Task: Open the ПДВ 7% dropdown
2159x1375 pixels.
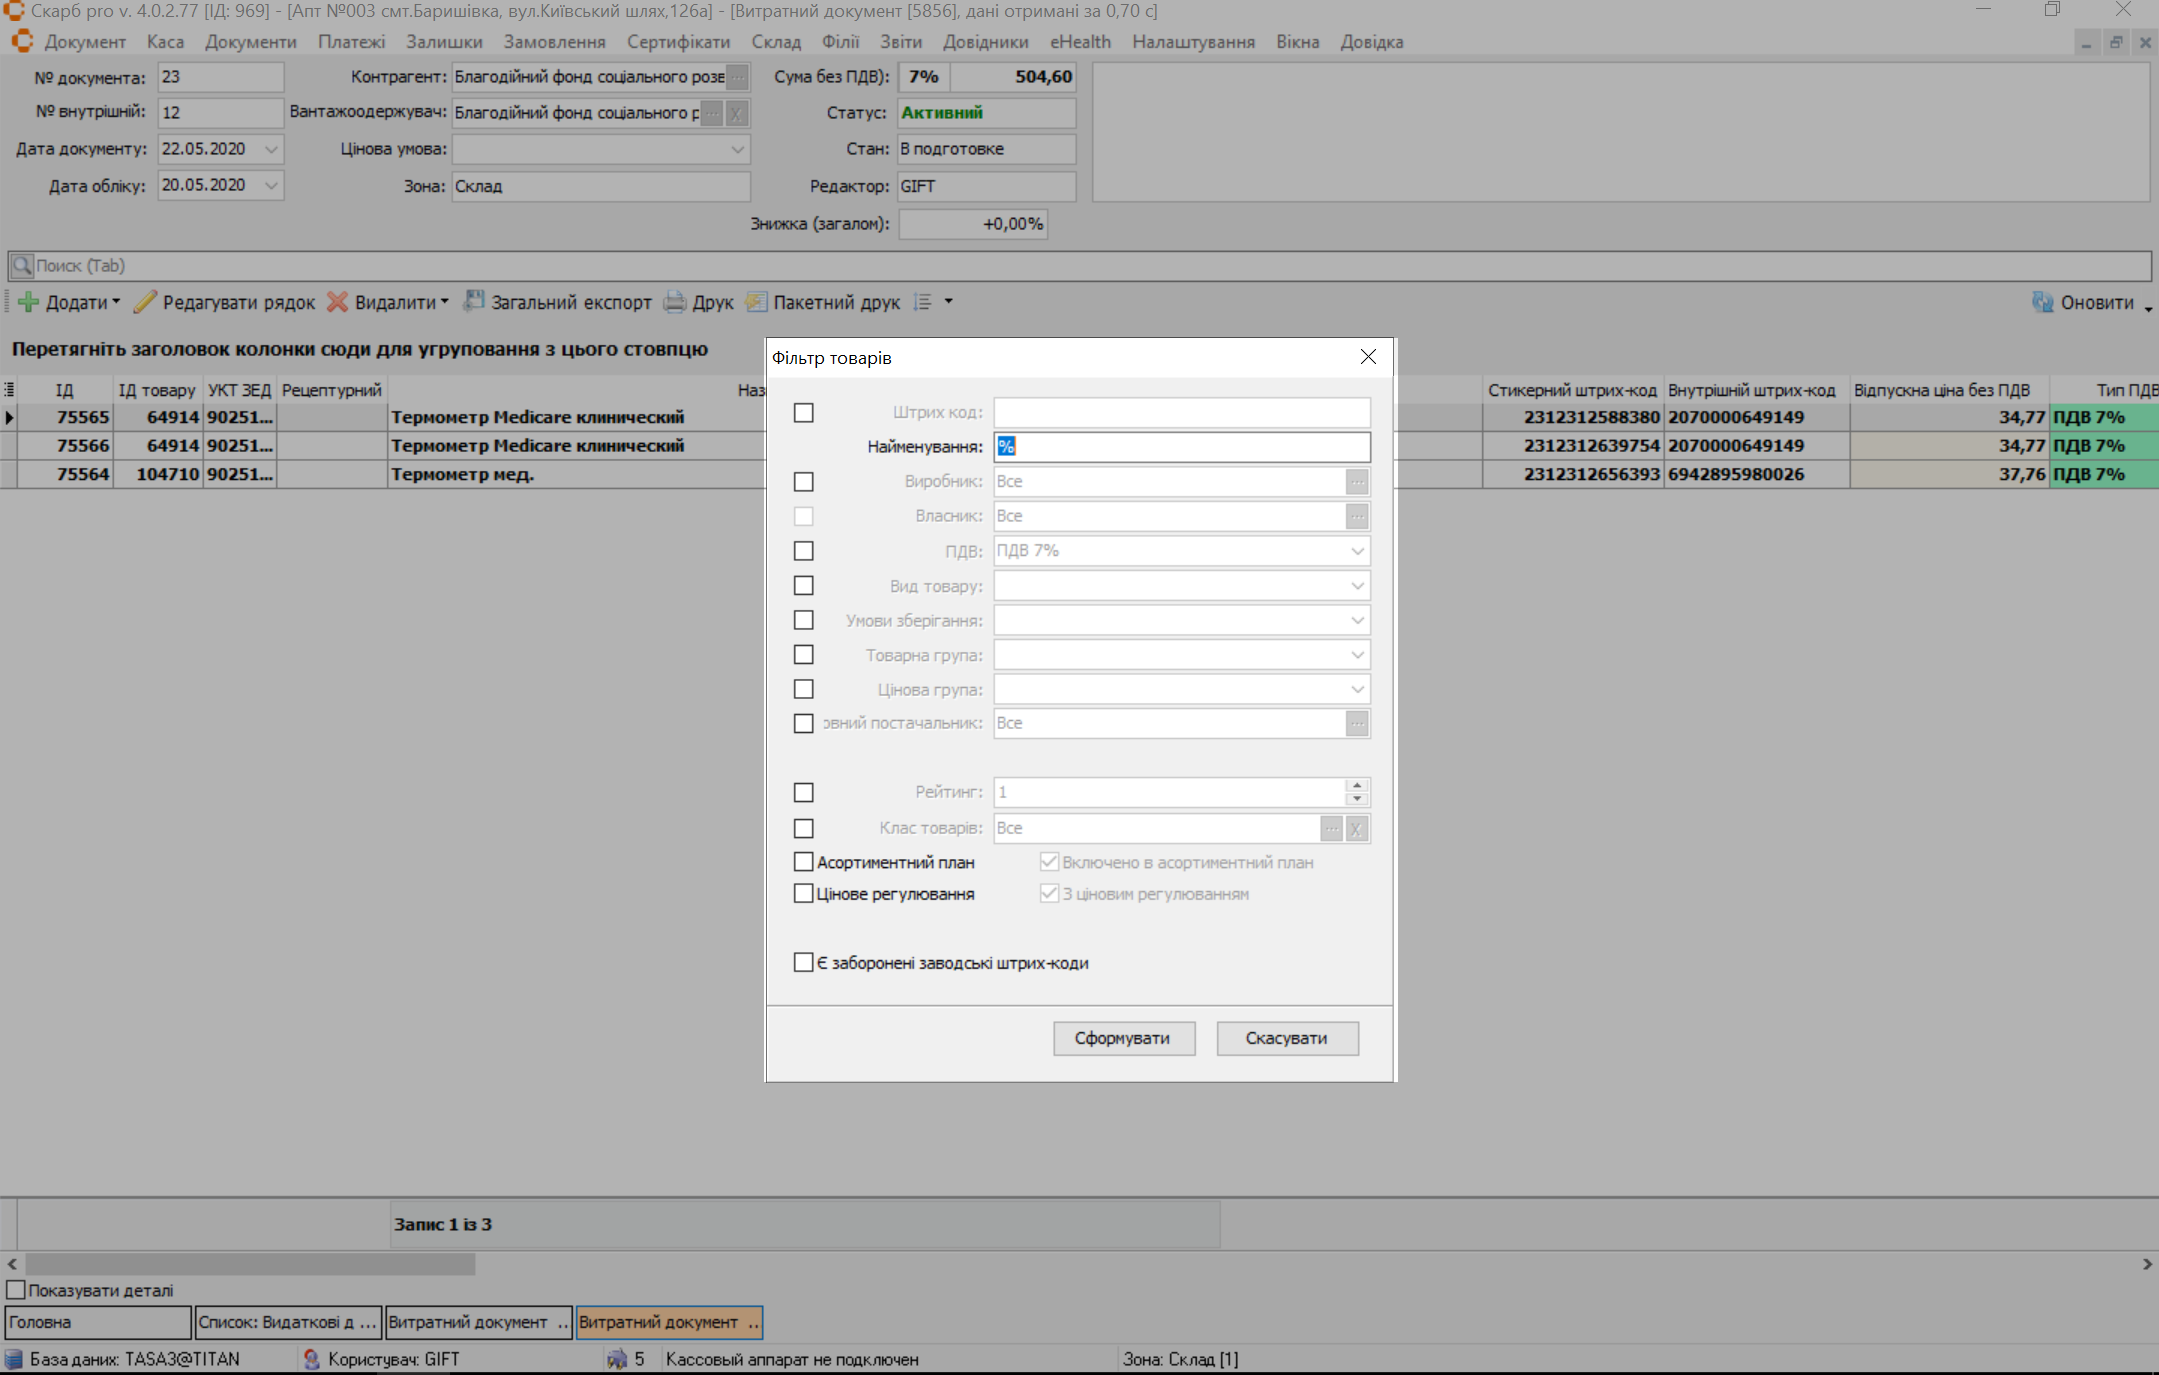Action: pyautogui.click(x=1357, y=551)
